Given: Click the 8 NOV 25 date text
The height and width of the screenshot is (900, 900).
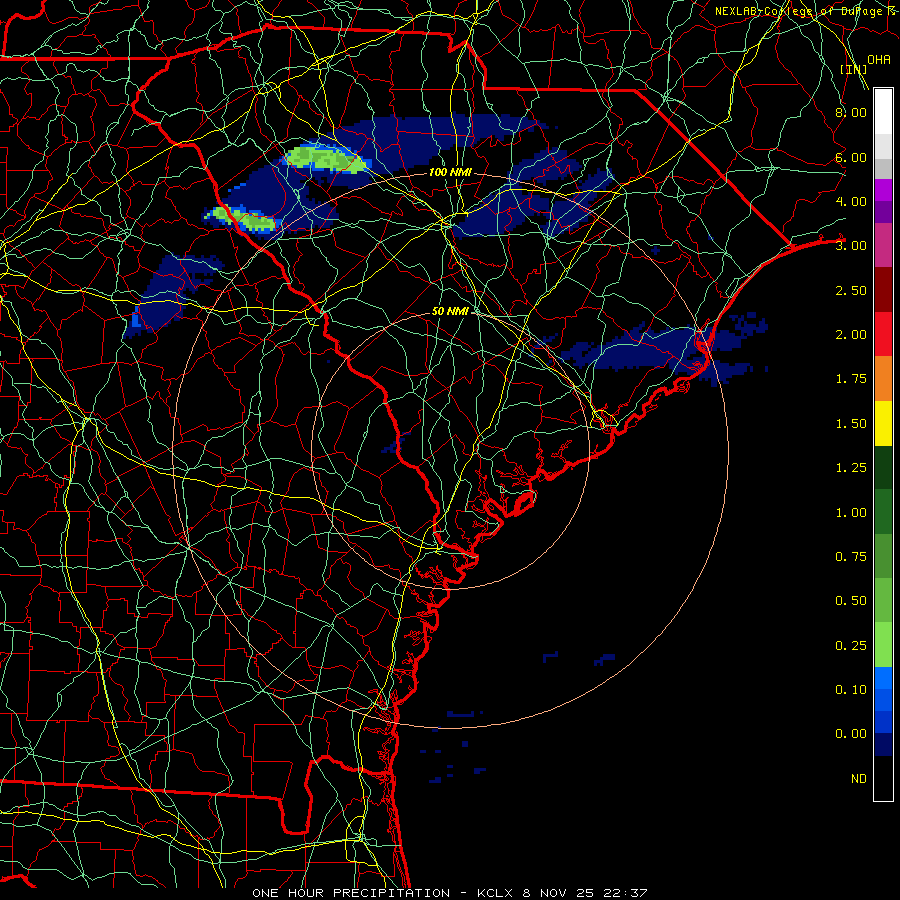Looking at the screenshot, I should click(560, 893).
